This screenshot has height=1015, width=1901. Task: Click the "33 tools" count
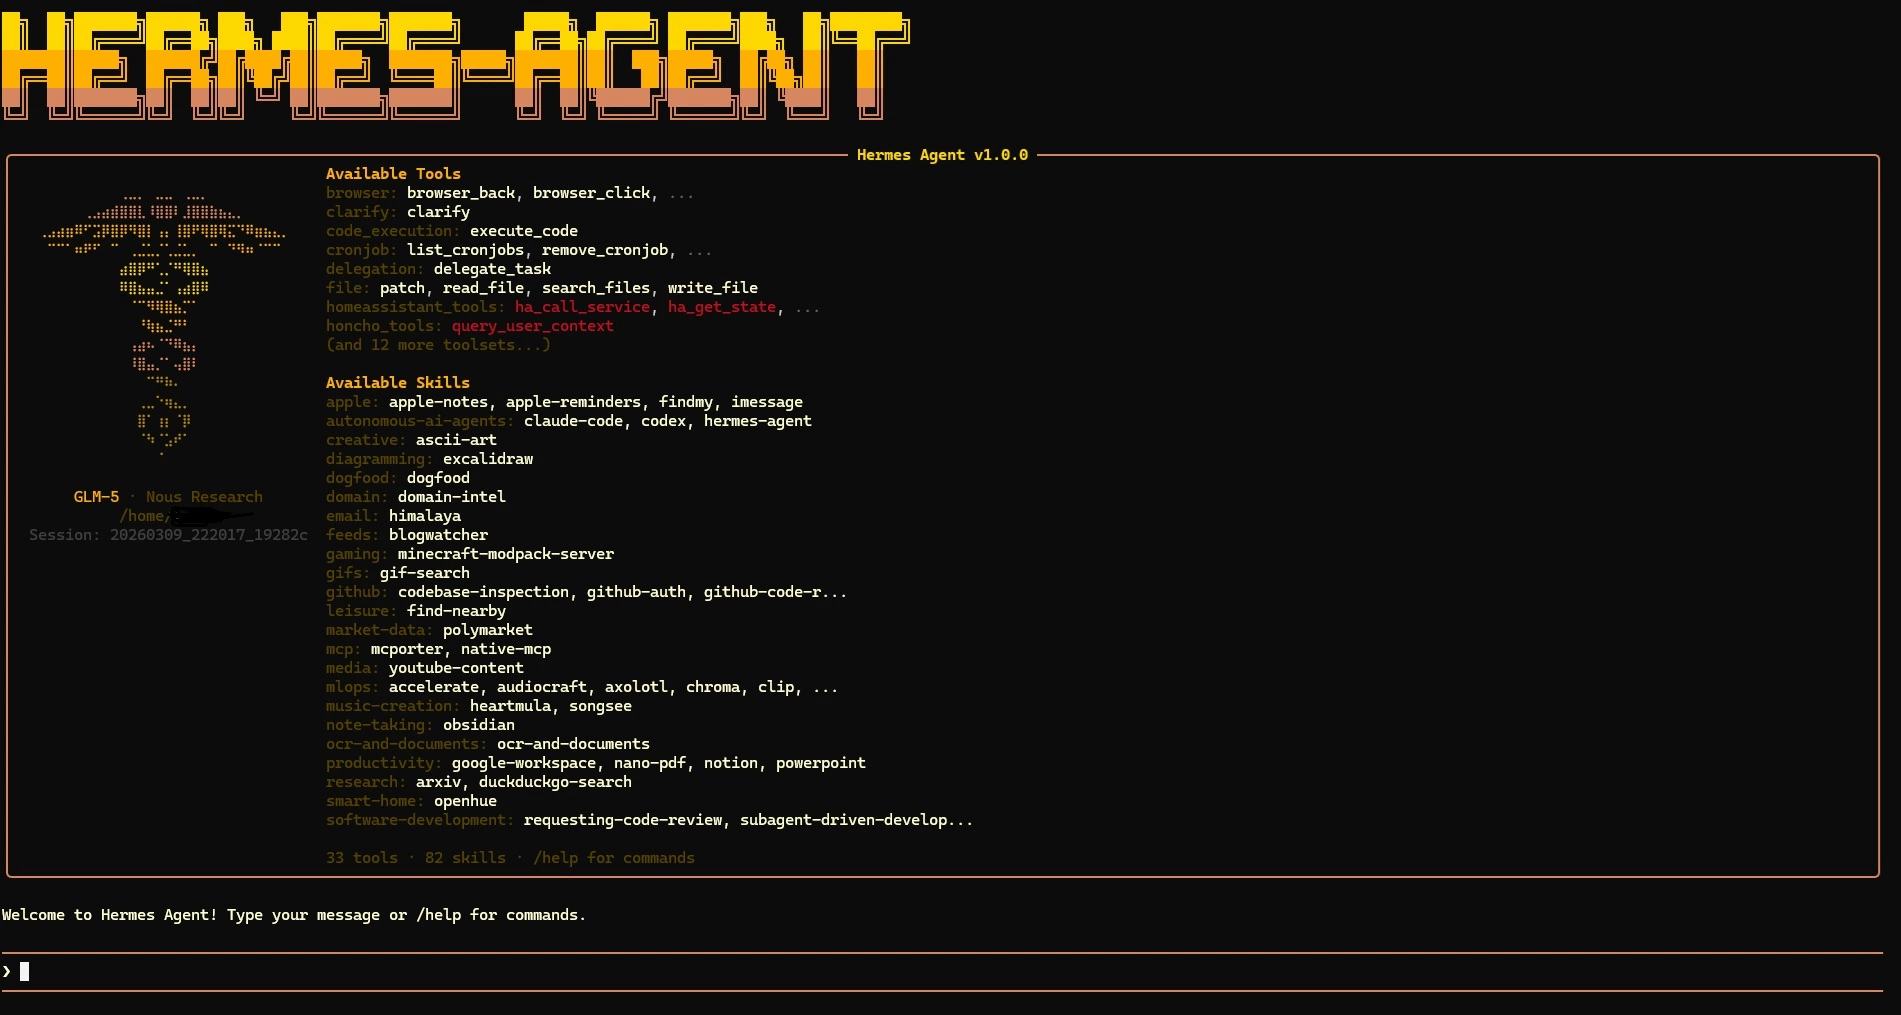[362, 858]
